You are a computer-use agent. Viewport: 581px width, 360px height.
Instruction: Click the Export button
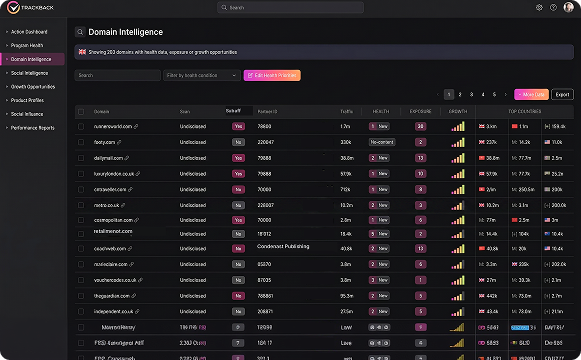[562, 94]
